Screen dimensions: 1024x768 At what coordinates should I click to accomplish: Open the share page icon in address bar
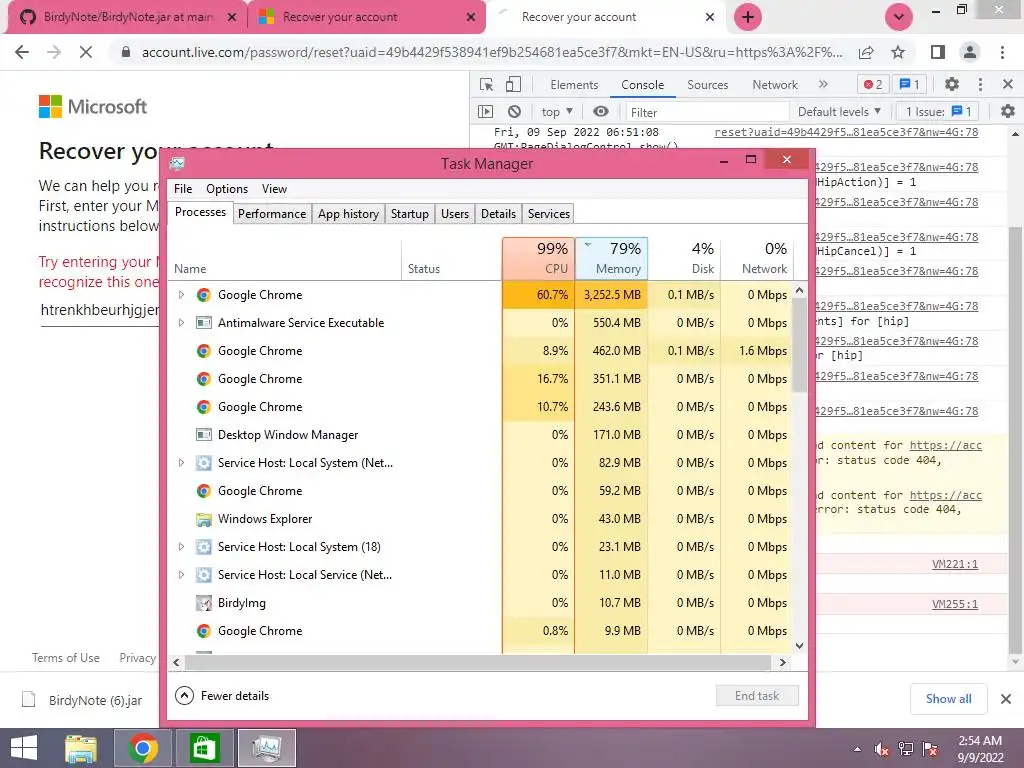point(866,52)
